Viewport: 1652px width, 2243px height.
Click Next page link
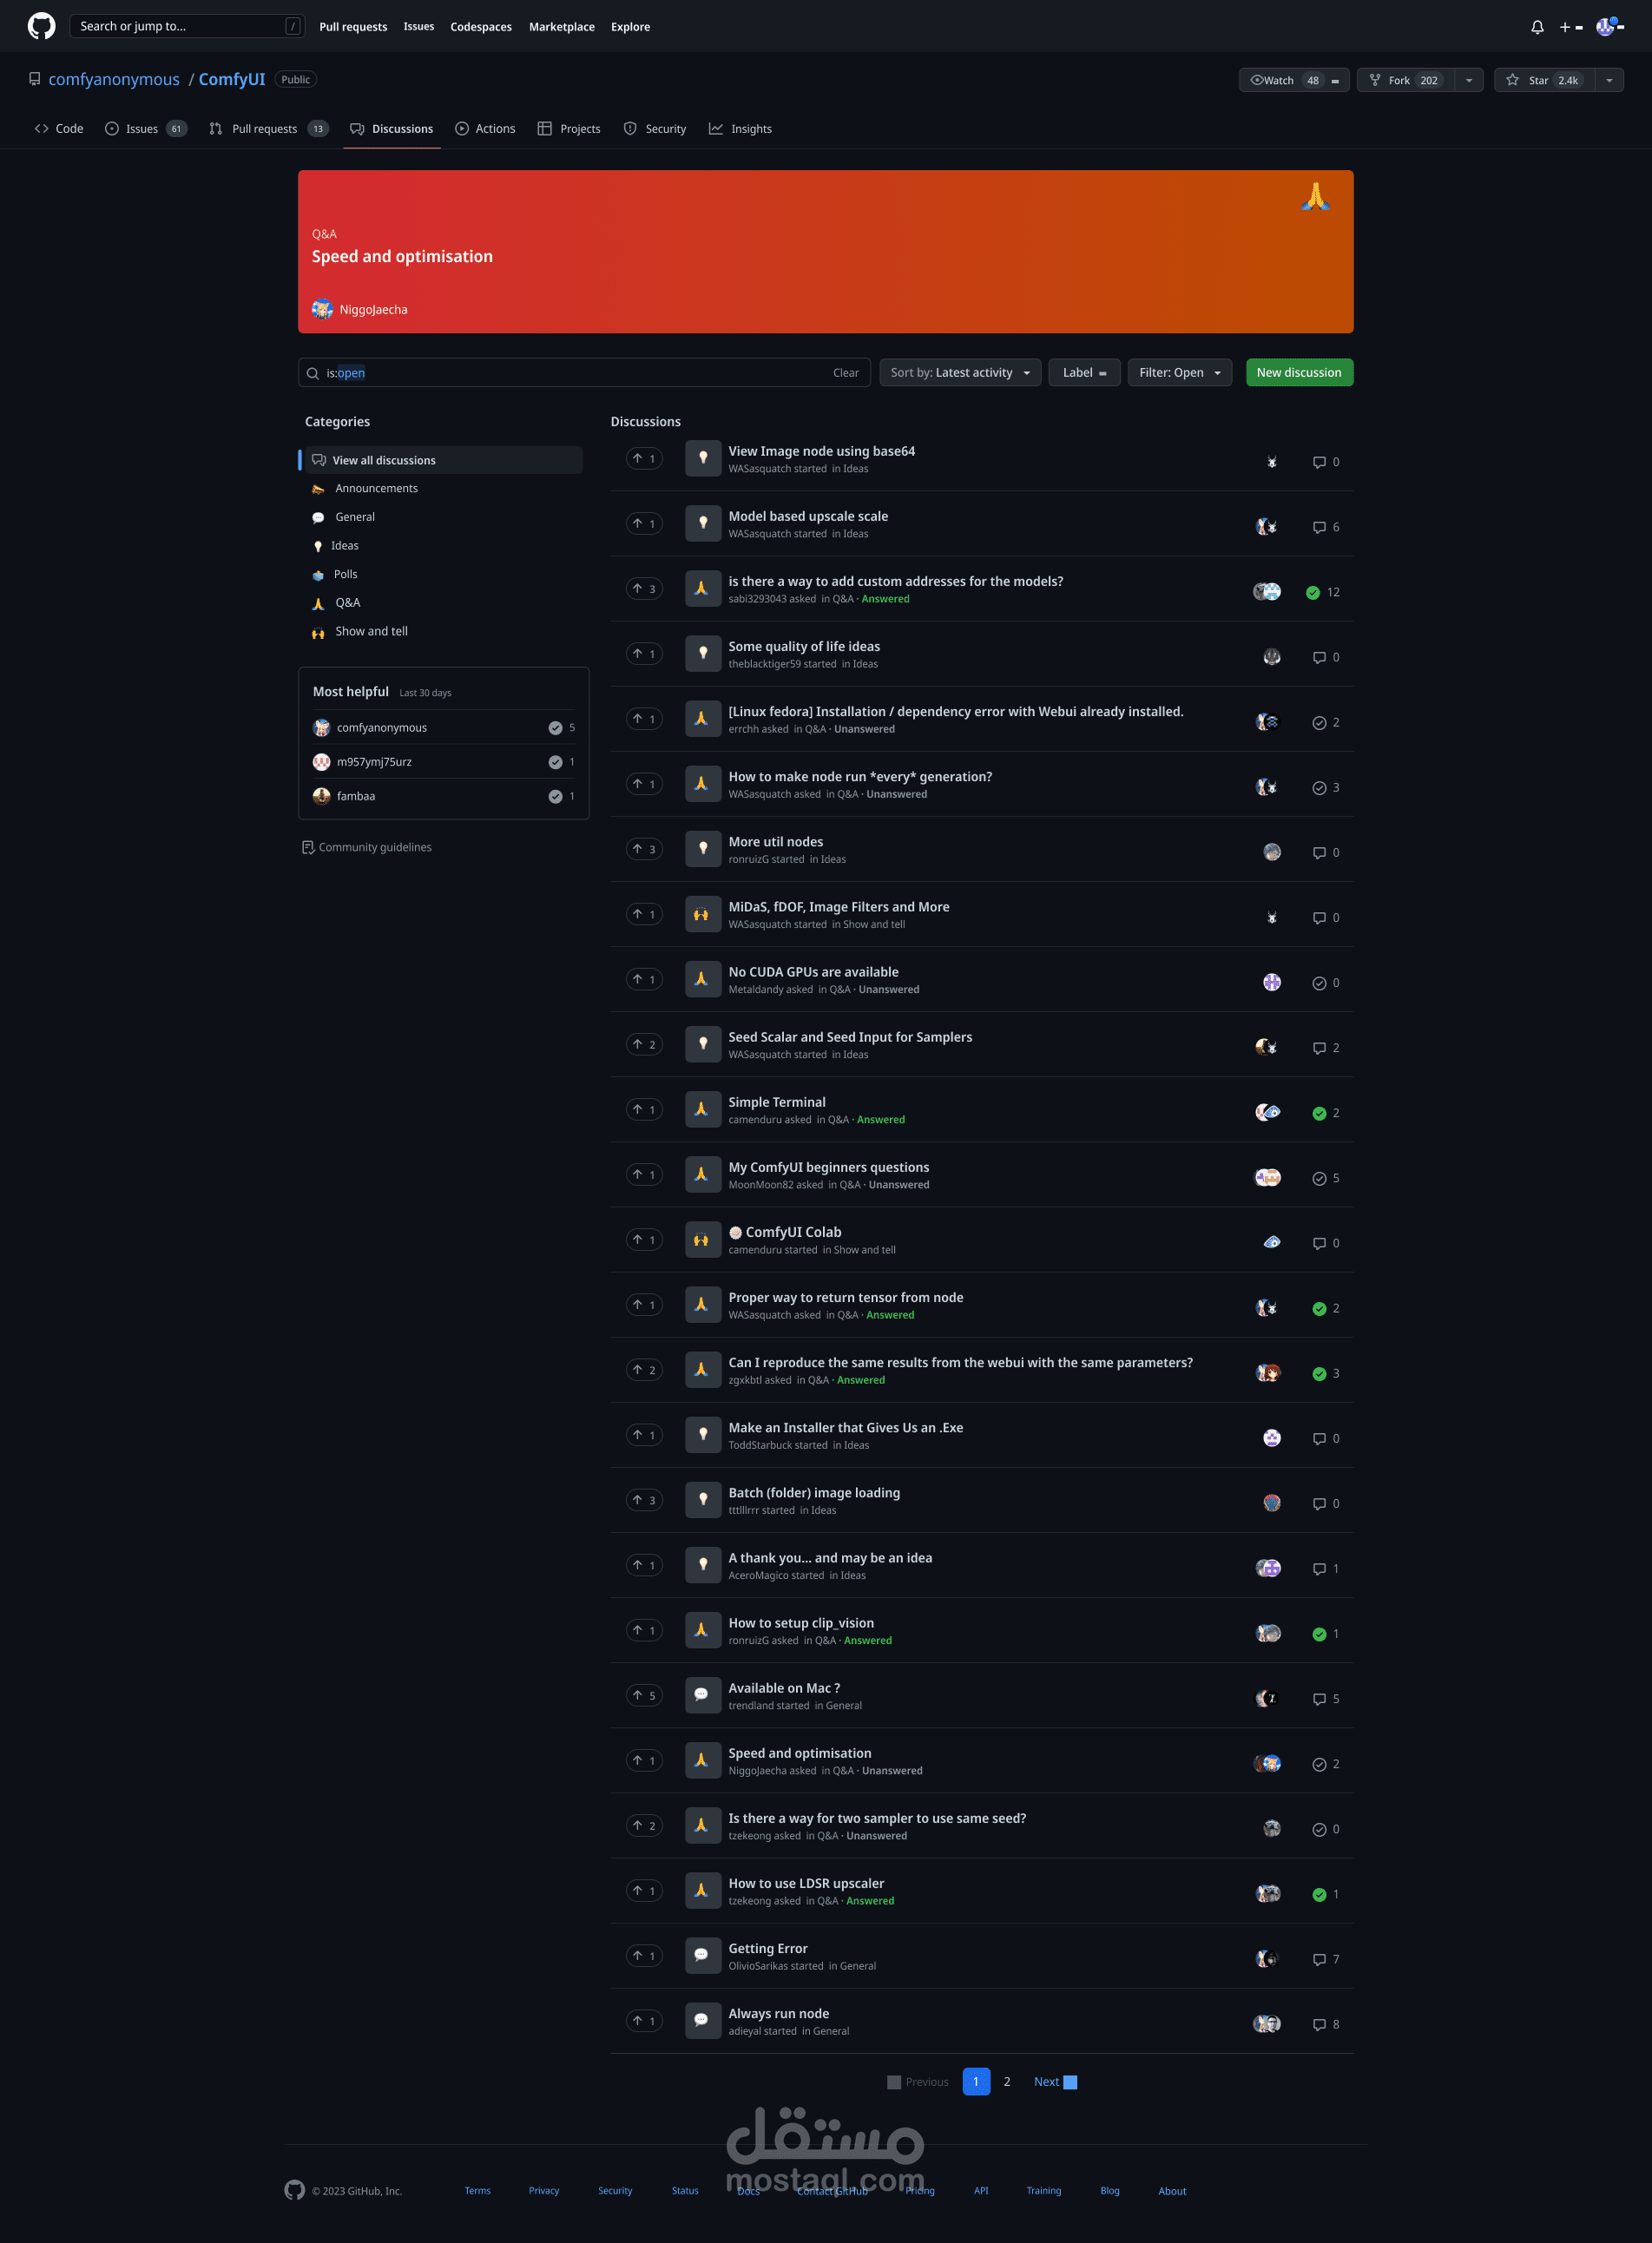tap(1054, 2082)
